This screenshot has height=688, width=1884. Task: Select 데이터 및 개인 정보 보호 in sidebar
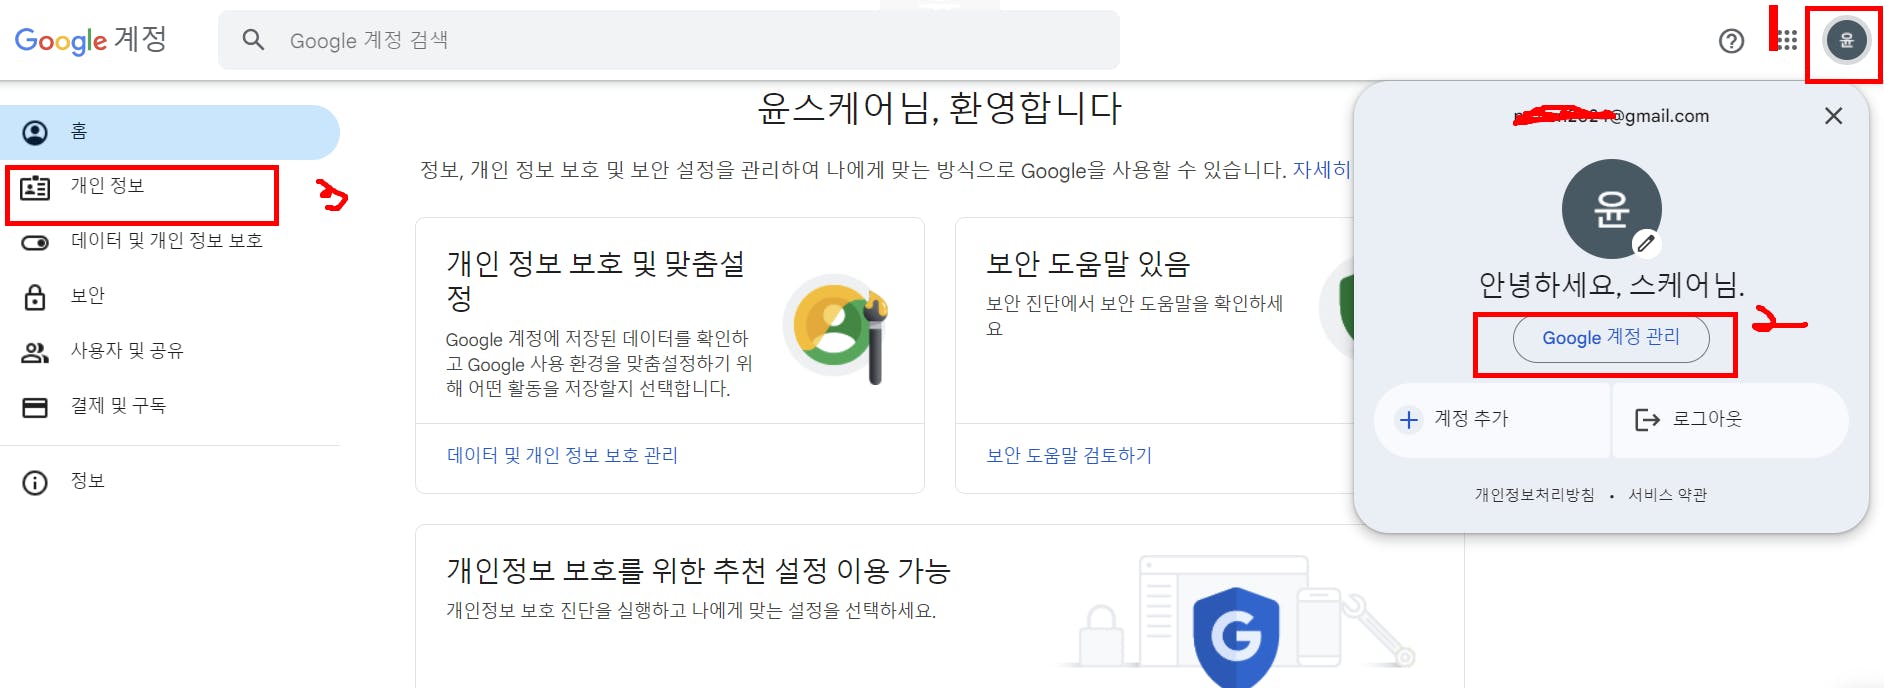pyautogui.click(x=170, y=242)
